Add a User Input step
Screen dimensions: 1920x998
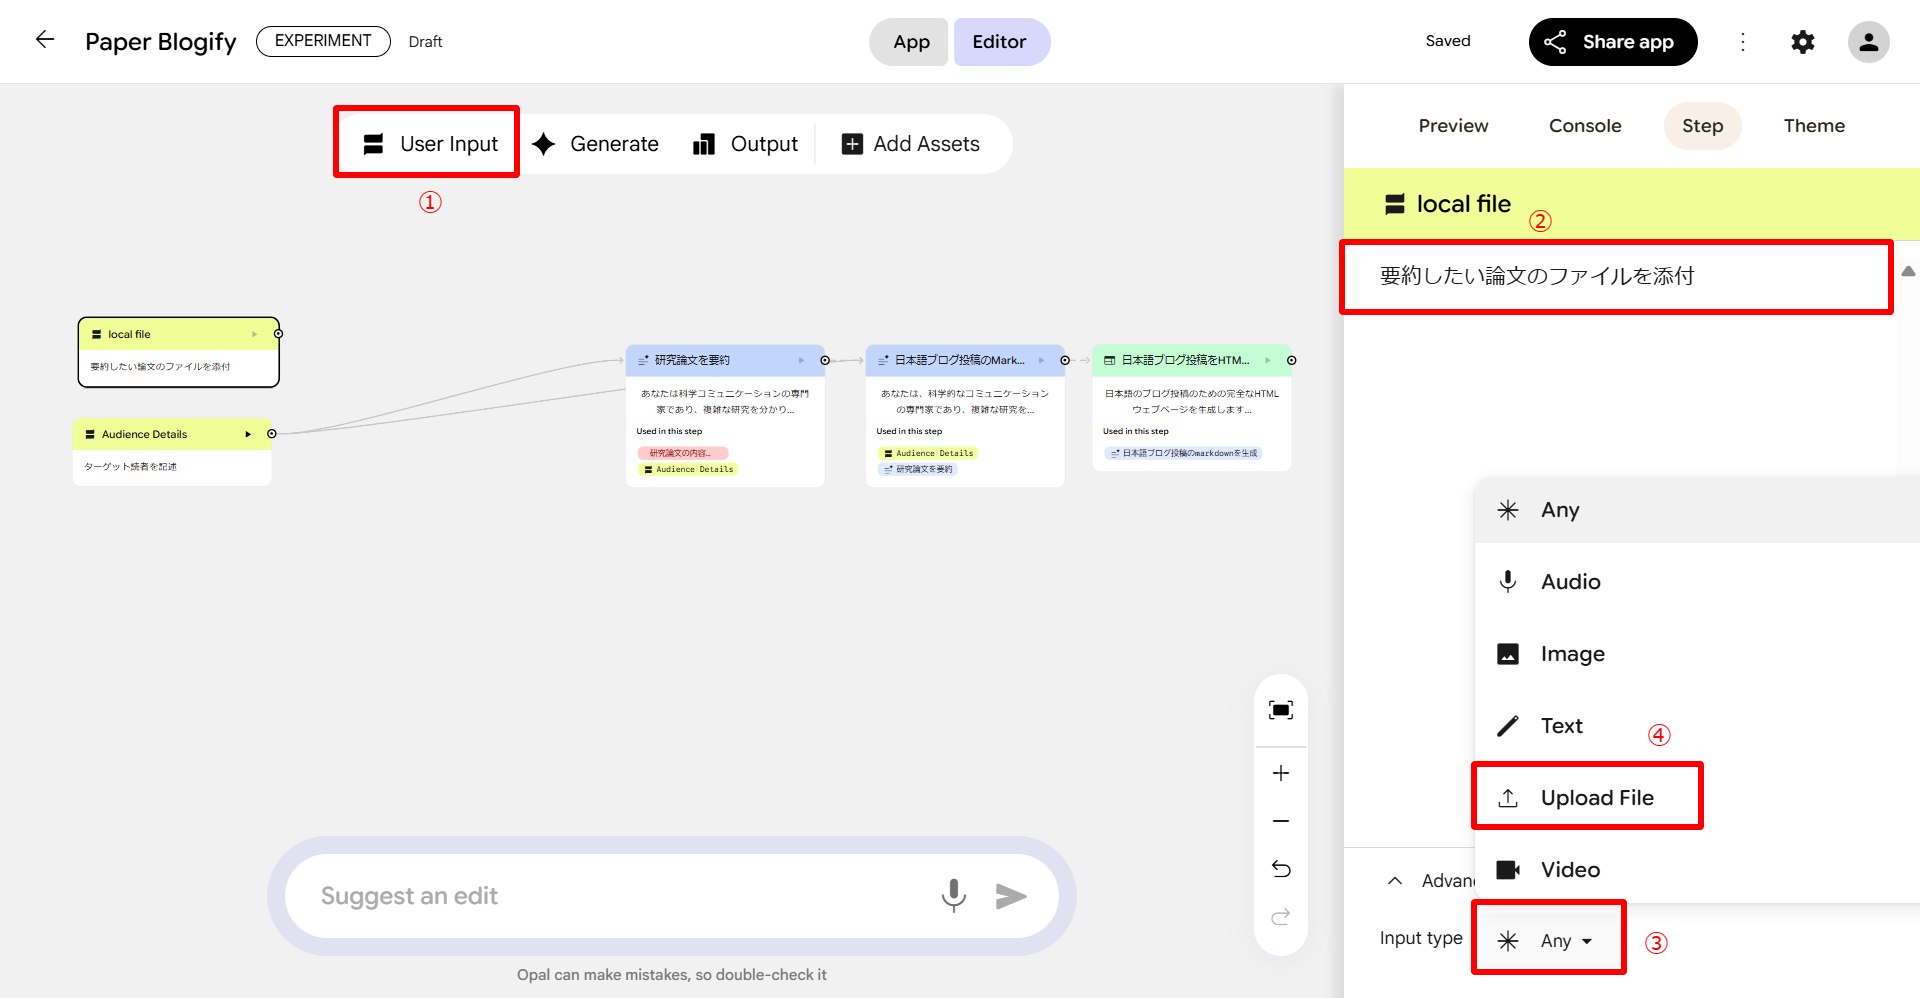pos(429,144)
